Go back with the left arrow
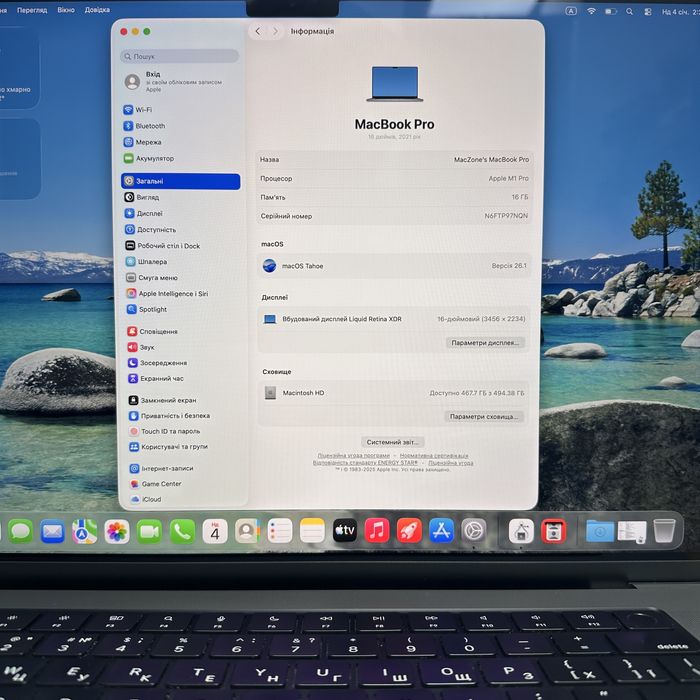This screenshot has height=700, width=700. (258, 31)
